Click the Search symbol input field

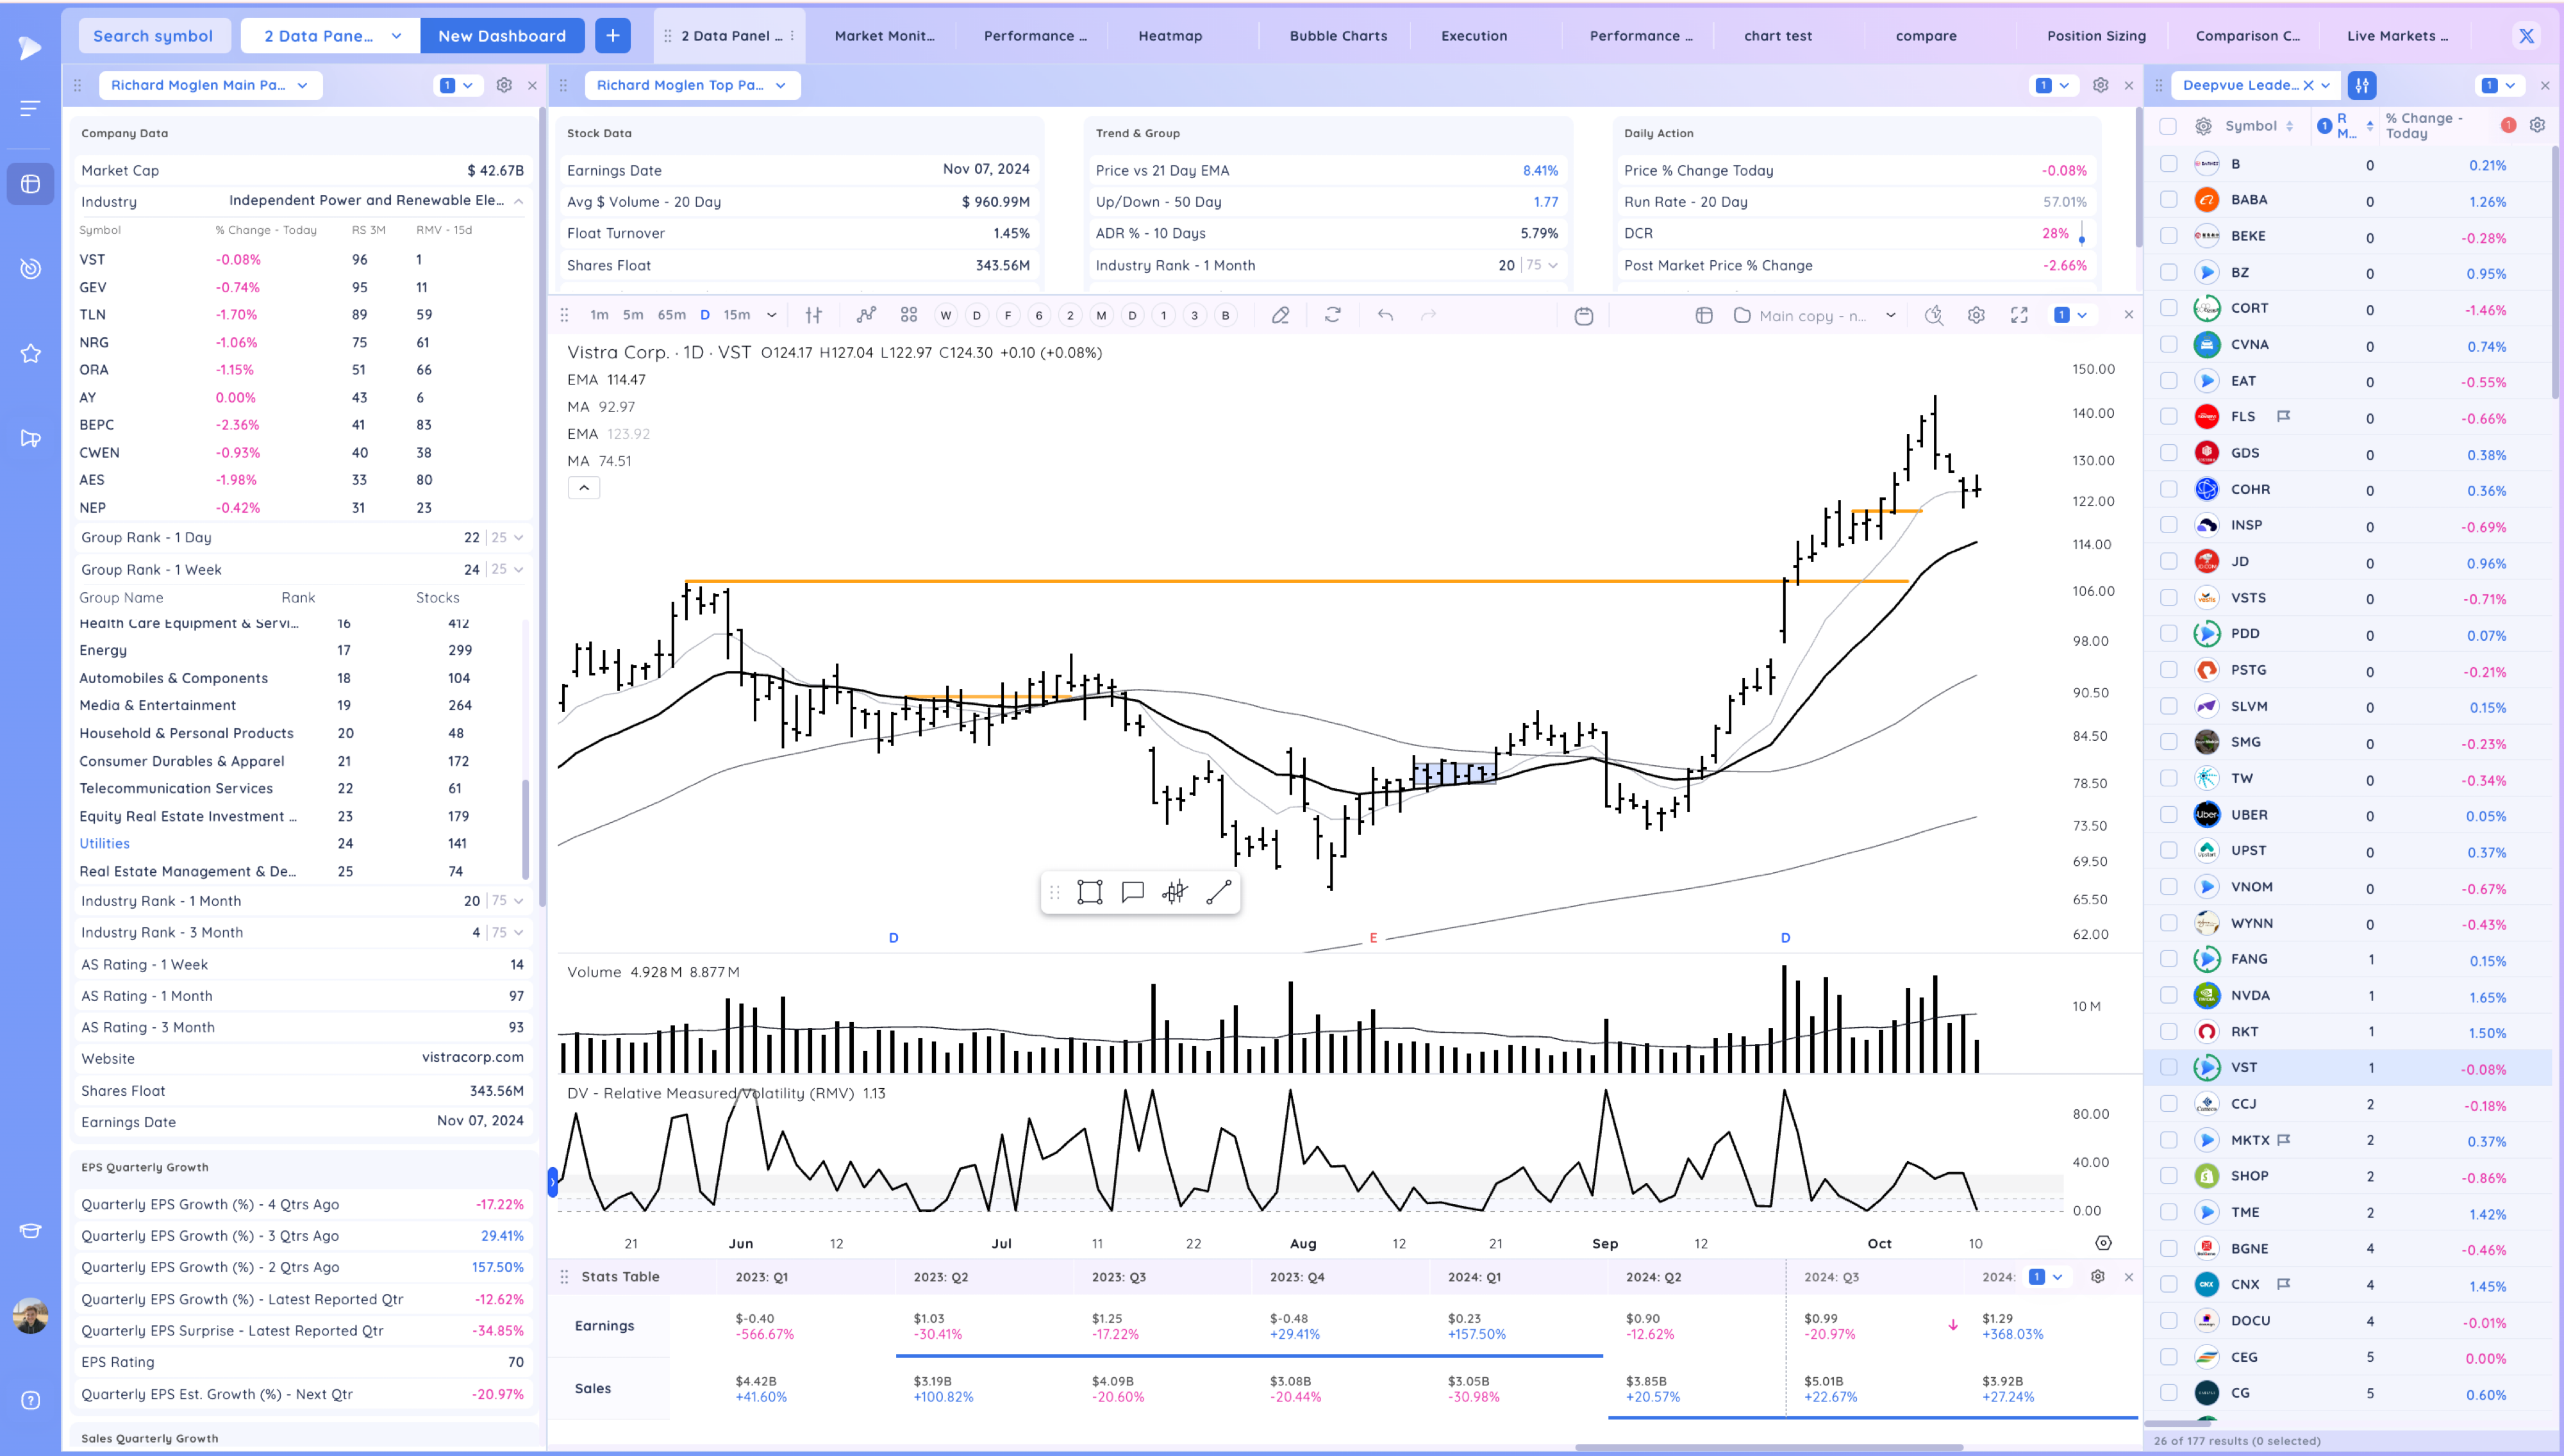pos(153,36)
